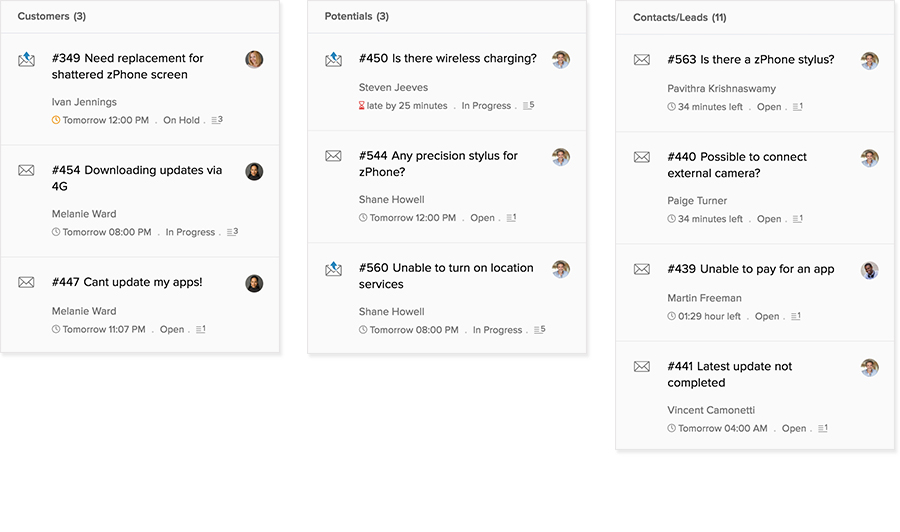Click thread count icon on ticket #560
The image size is (900, 532).
coord(540,329)
